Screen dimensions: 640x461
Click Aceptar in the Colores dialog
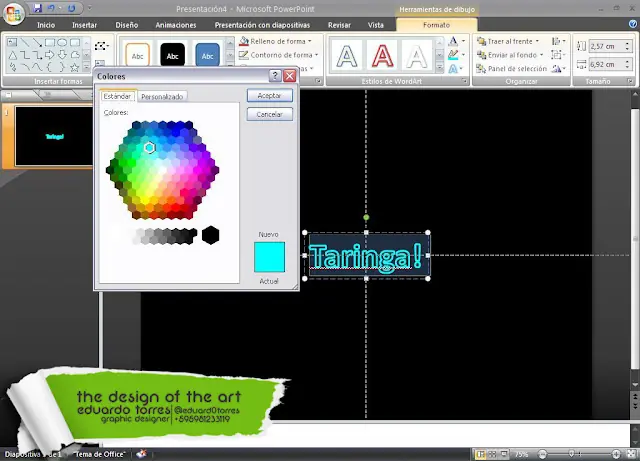269,96
